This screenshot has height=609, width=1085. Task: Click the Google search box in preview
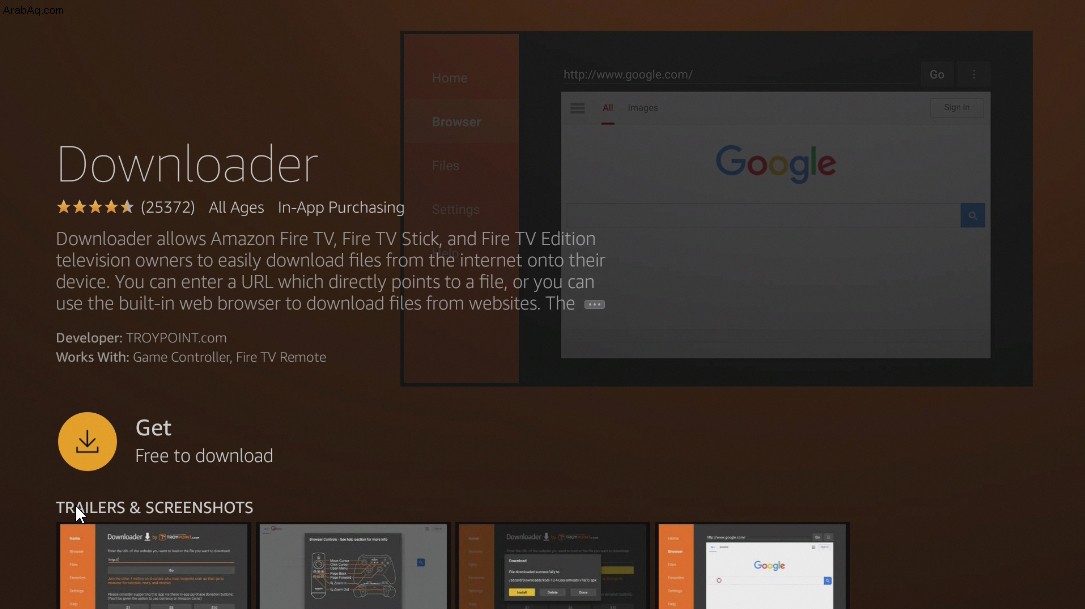pyautogui.click(x=763, y=216)
